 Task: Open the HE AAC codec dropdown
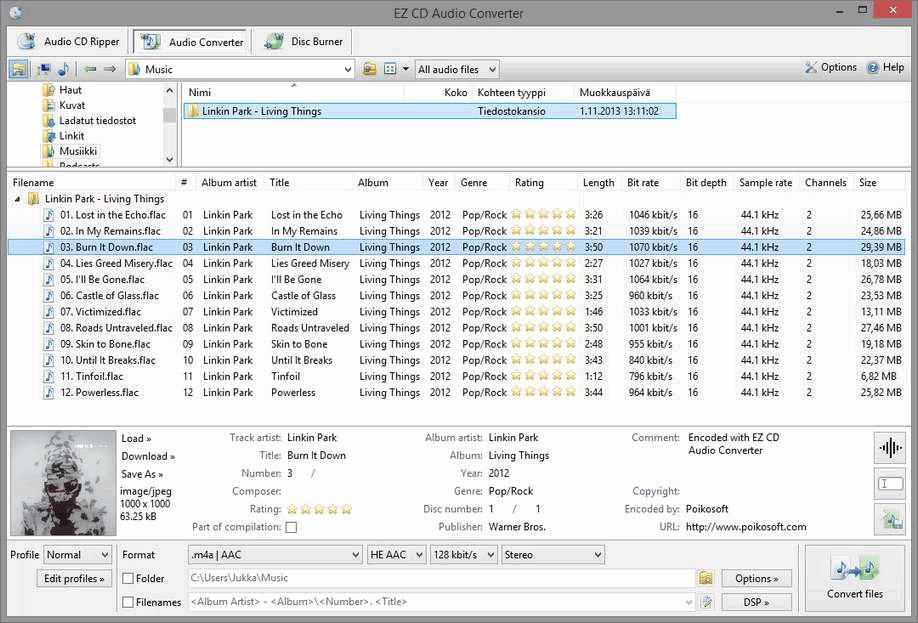[396, 554]
